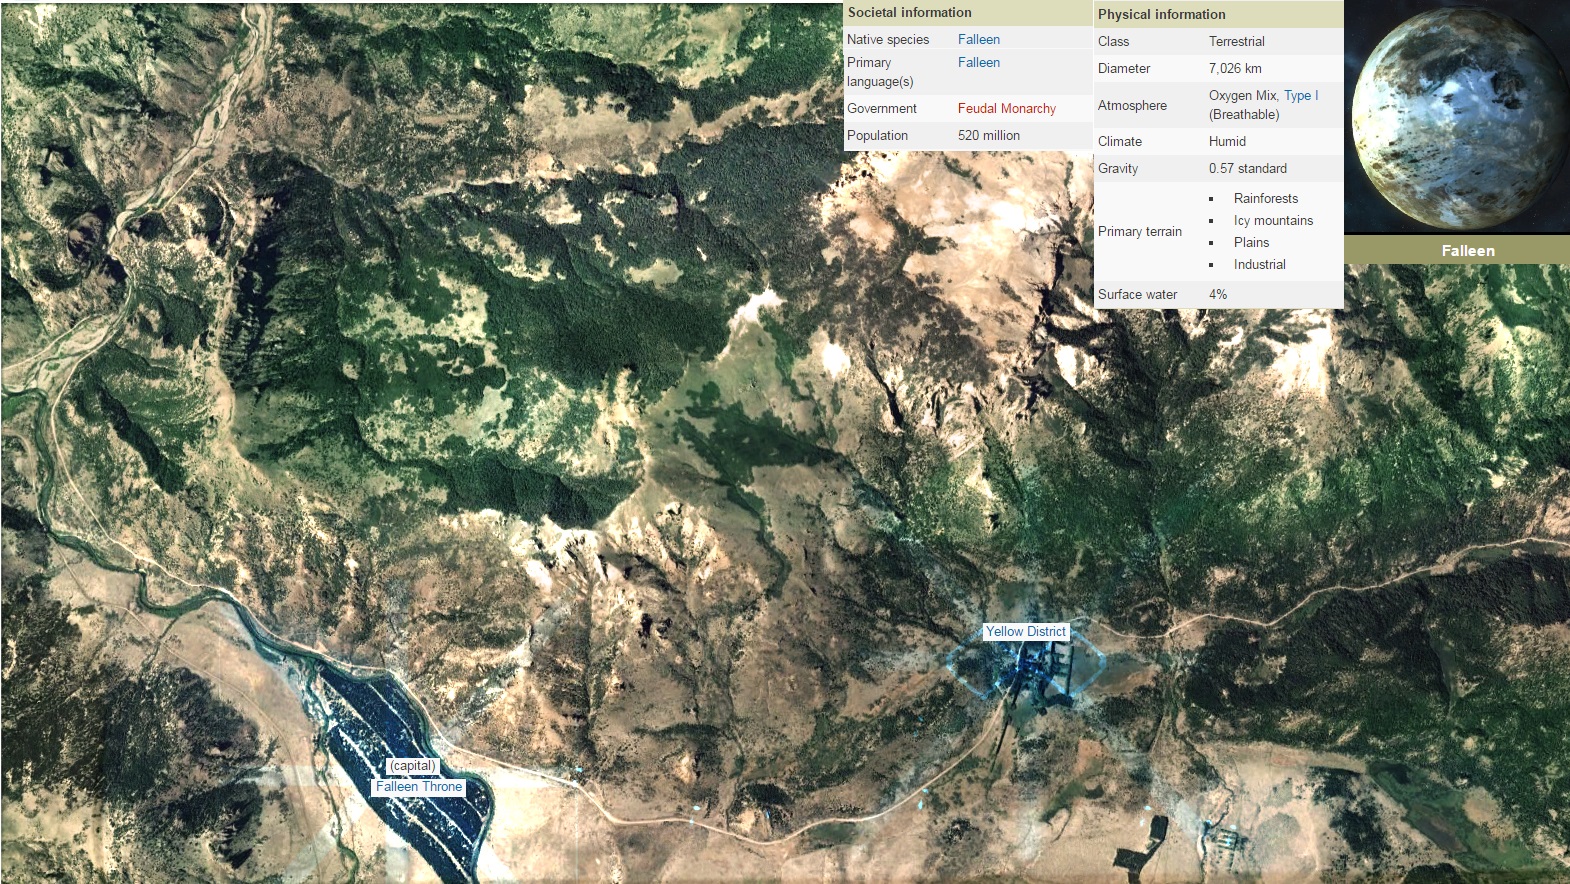Viewport: 1570px width, 884px height.
Task: Click the Surface water 4% value
Action: pyautogui.click(x=1217, y=294)
